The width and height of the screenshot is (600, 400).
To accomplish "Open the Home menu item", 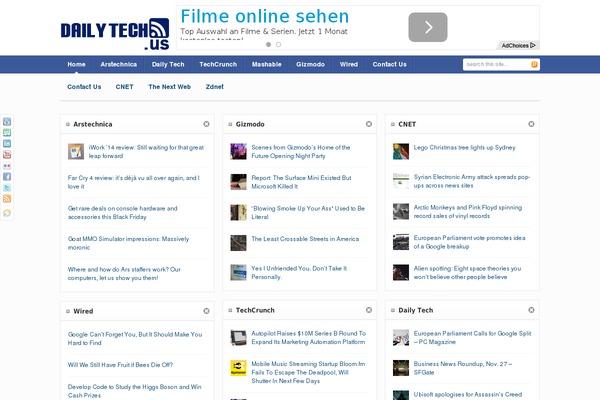I will (x=77, y=64).
